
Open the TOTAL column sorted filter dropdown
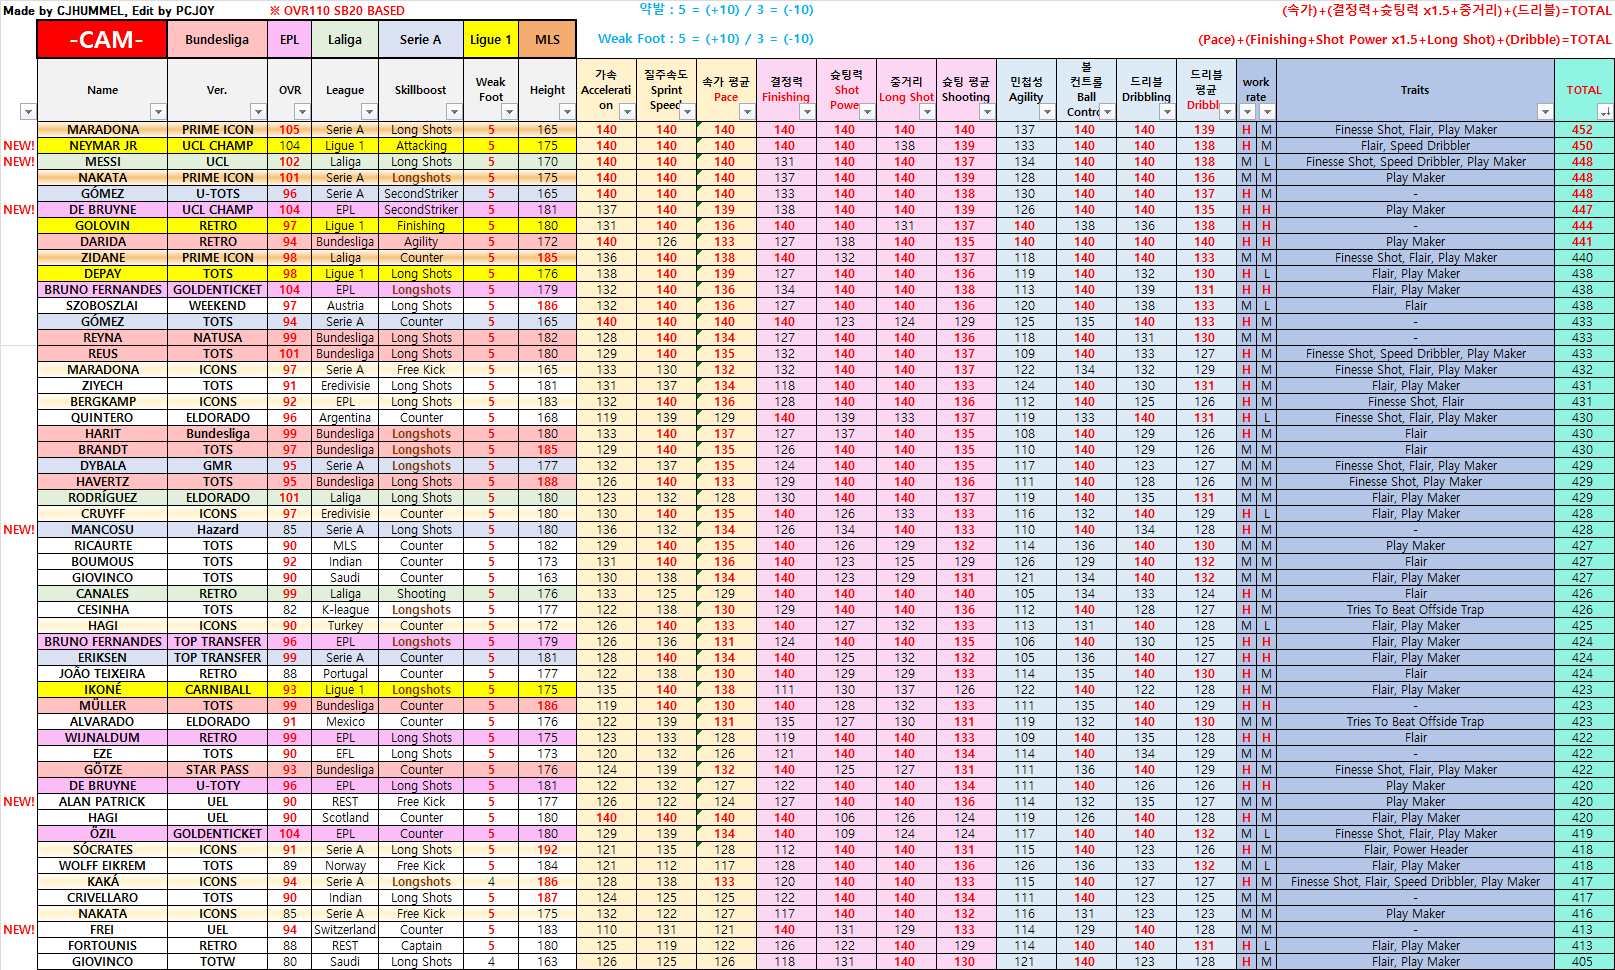tap(1605, 112)
